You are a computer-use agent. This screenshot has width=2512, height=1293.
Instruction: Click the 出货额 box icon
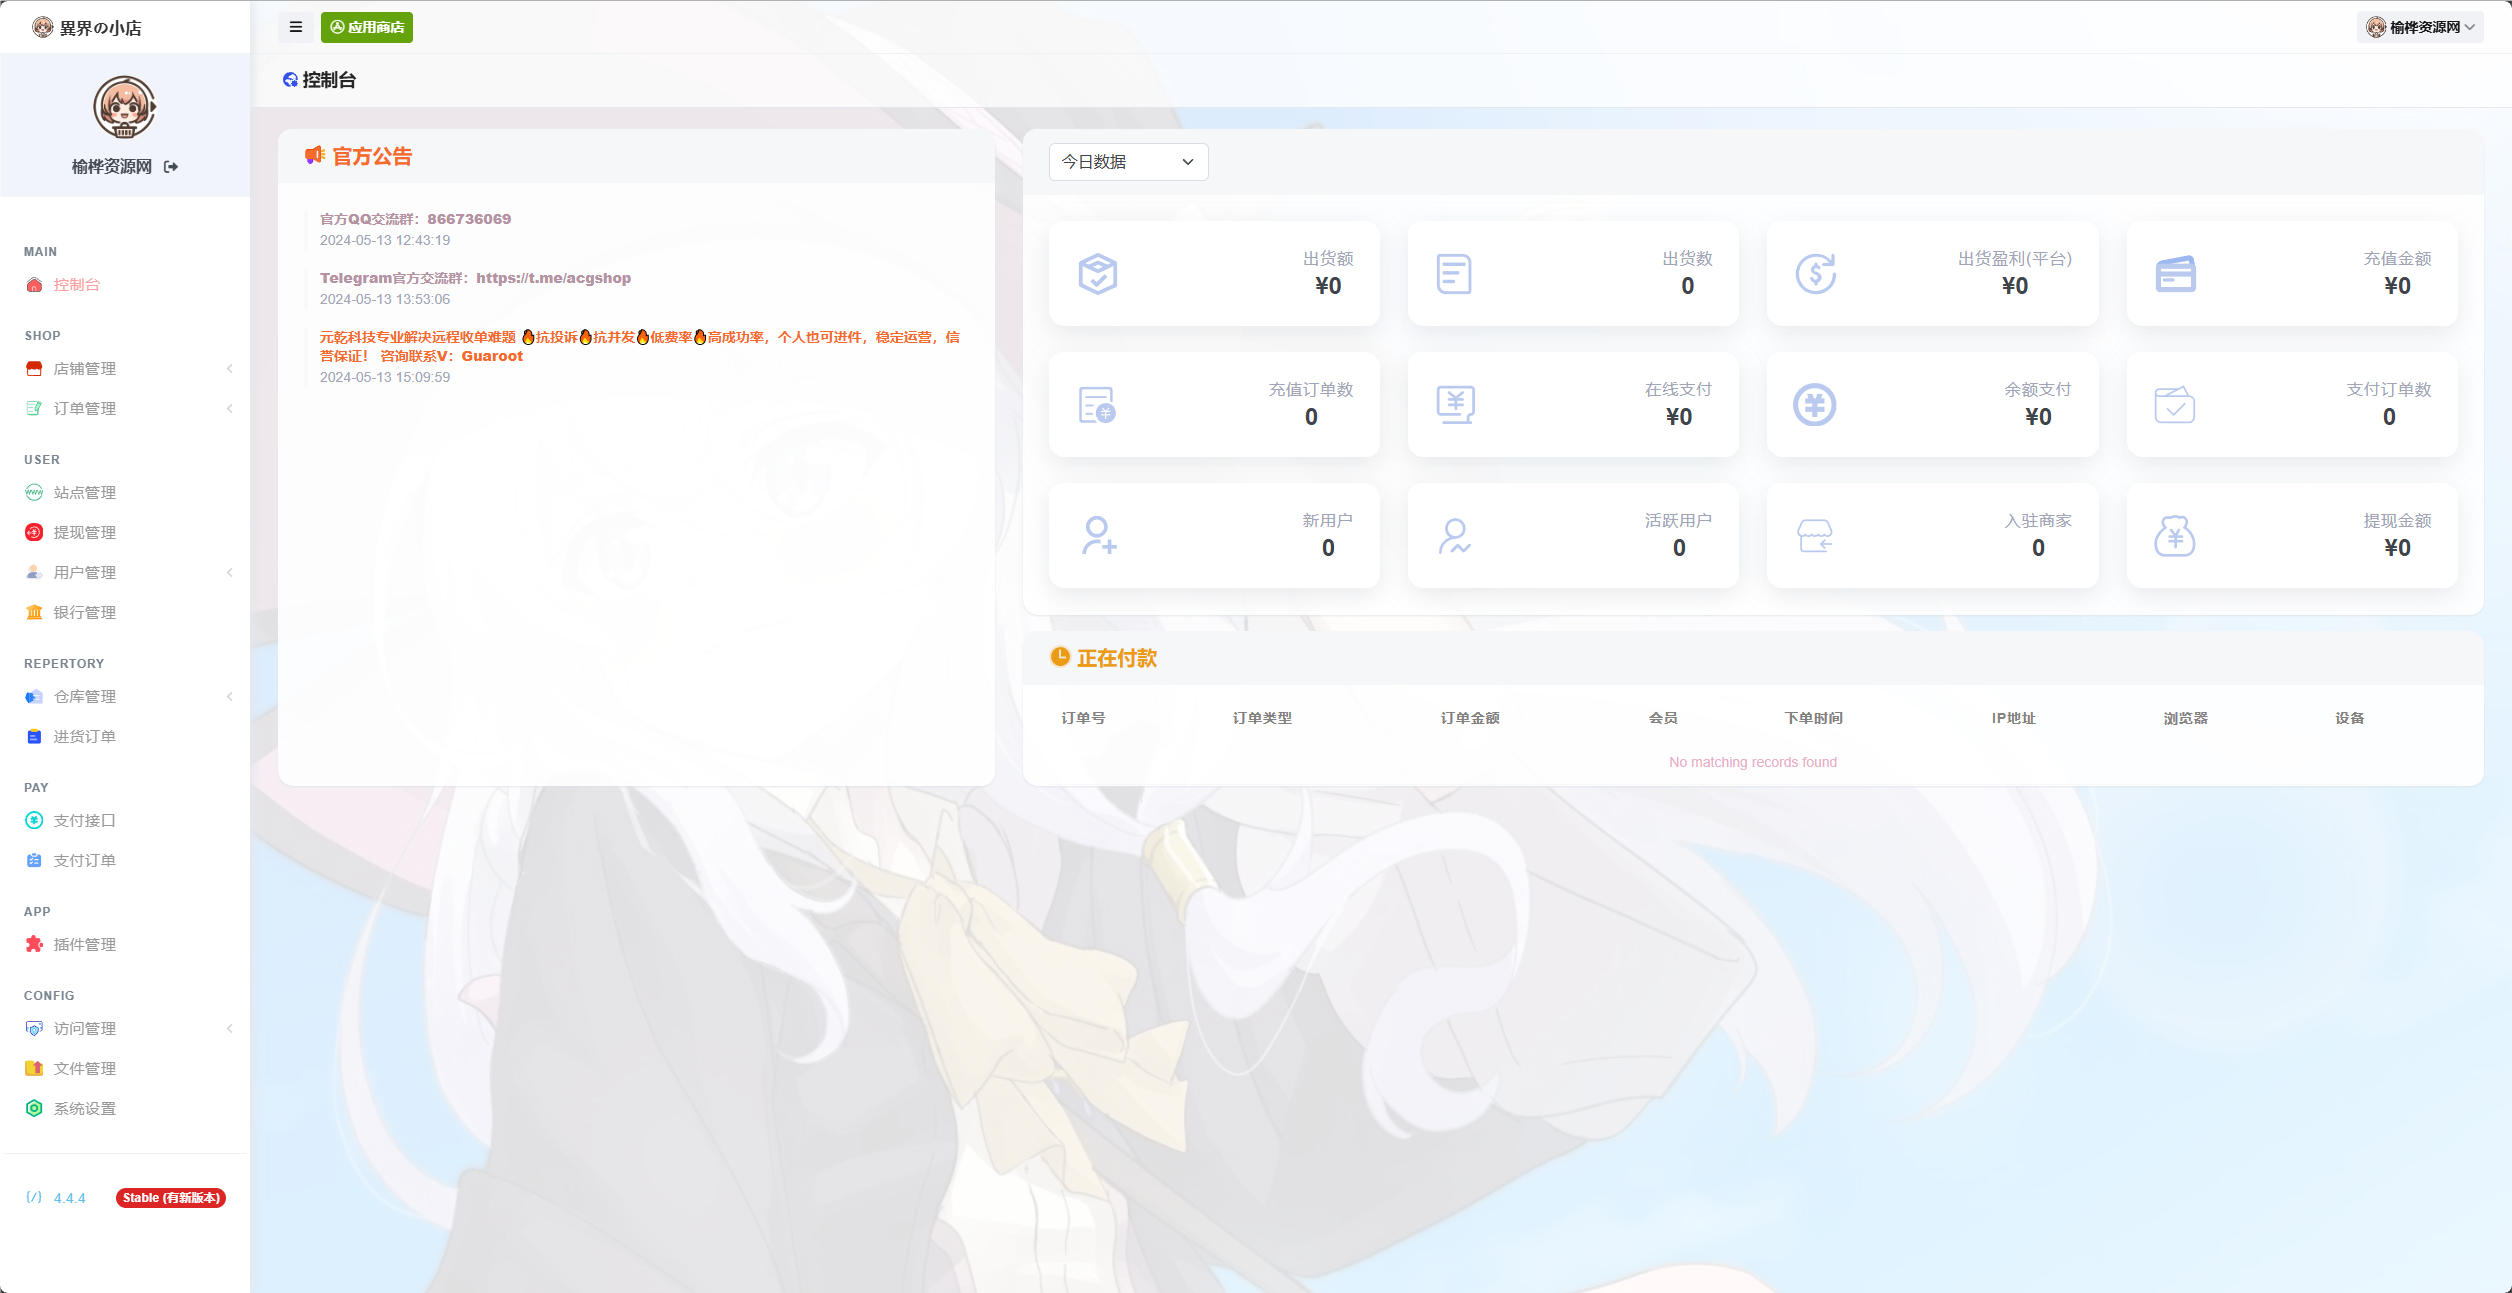(1098, 274)
